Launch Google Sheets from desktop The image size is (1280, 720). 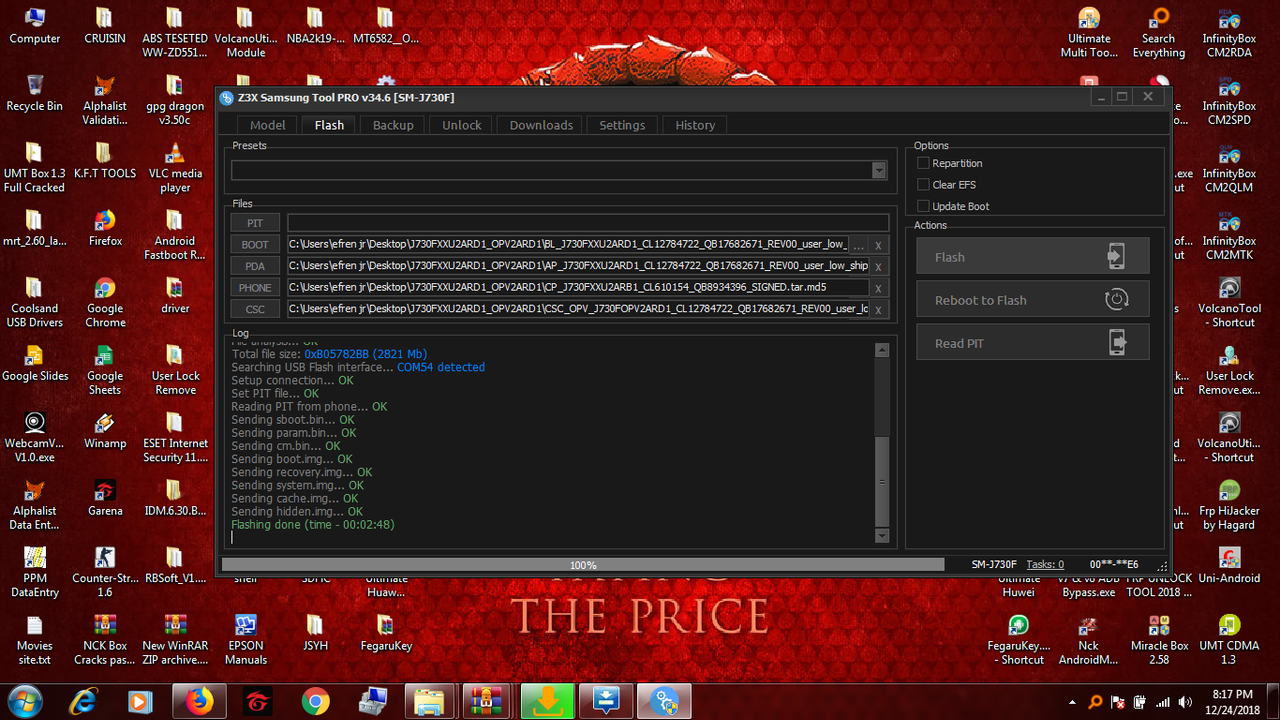coord(105,369)
